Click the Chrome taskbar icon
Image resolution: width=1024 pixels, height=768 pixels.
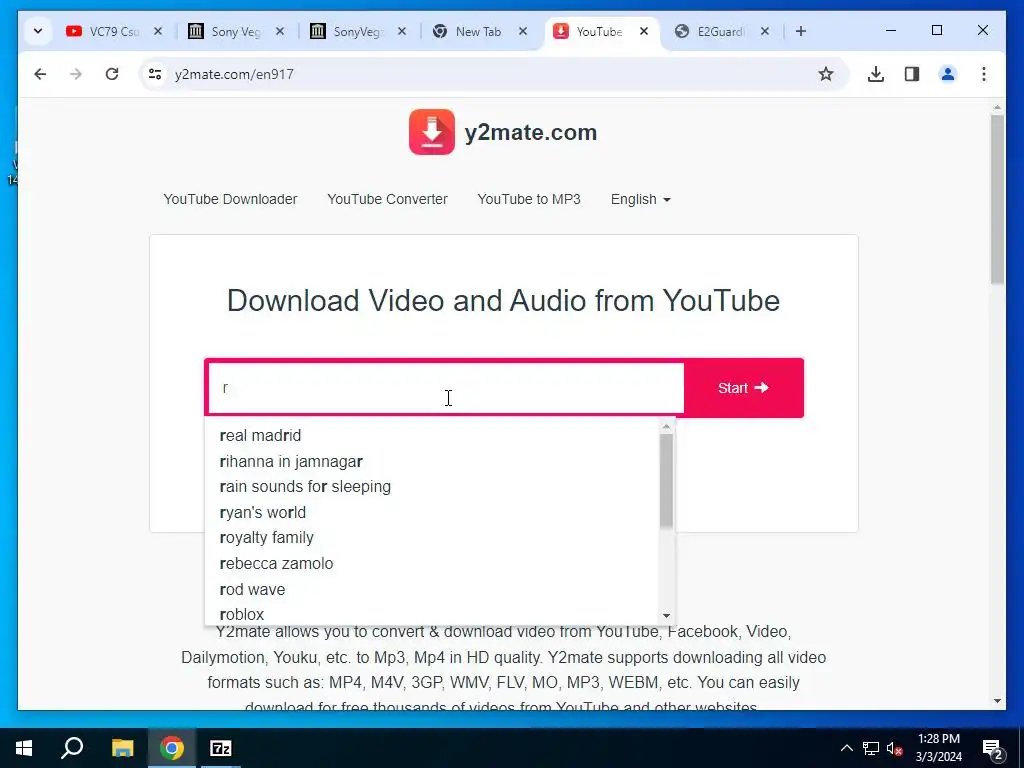pos(172,748)
